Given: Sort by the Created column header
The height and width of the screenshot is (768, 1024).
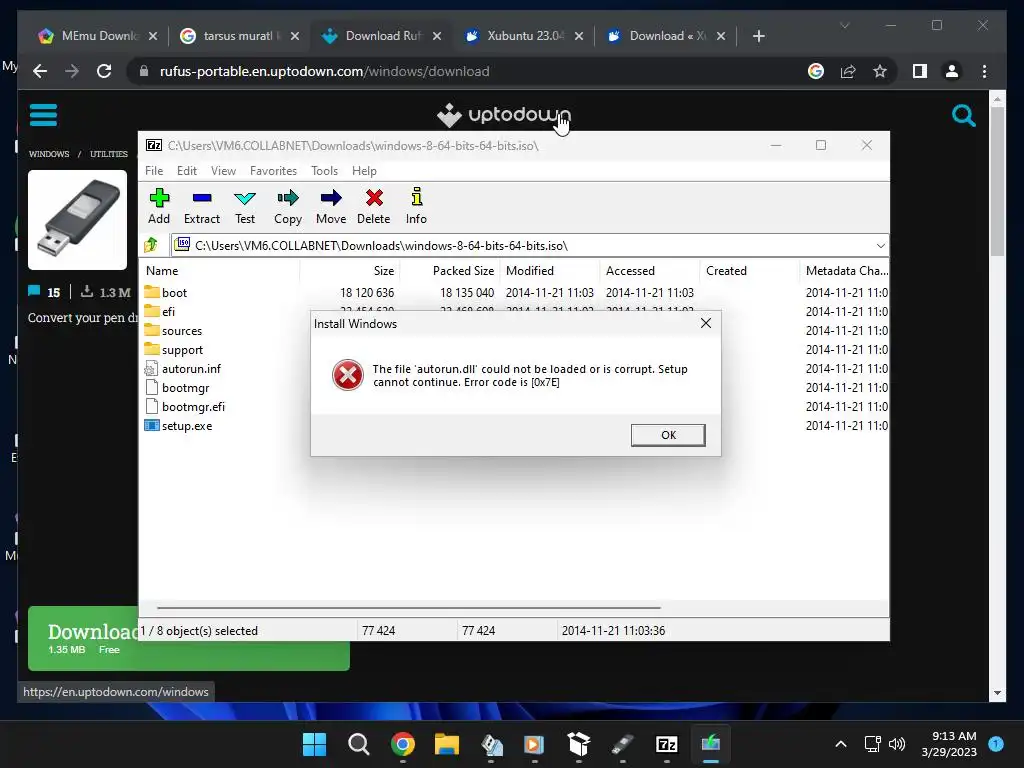Looking at the screenshot, I should point(750,270).
